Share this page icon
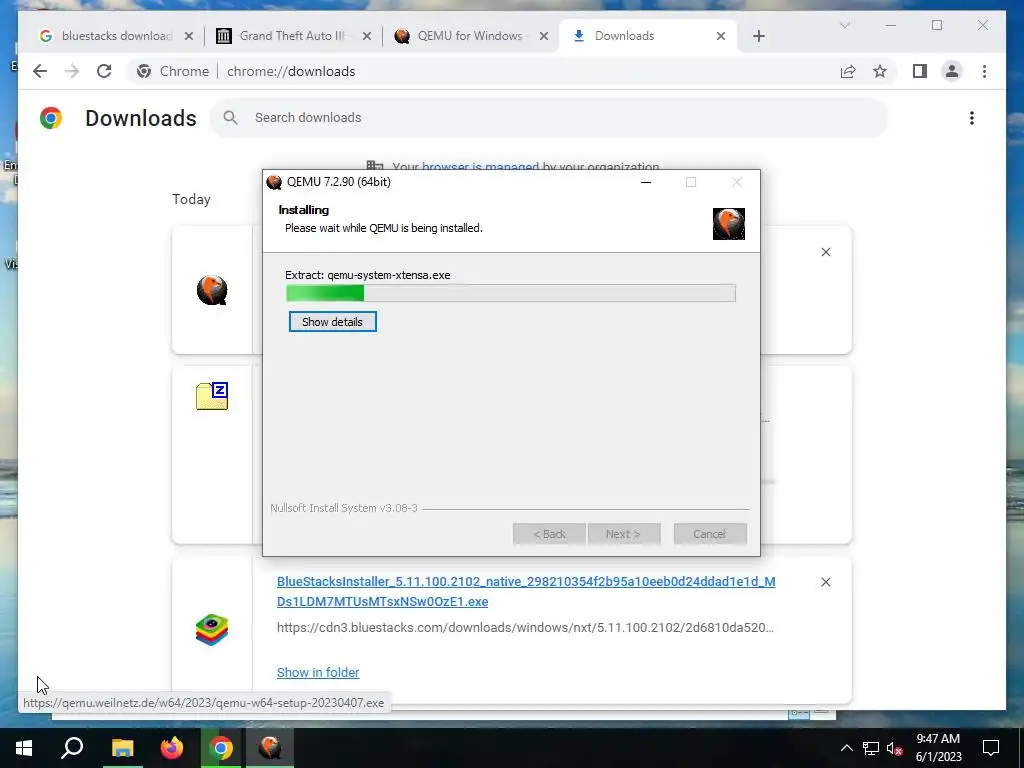The width and height of the screenshot is (1024, 768). (x=848, y=71)
